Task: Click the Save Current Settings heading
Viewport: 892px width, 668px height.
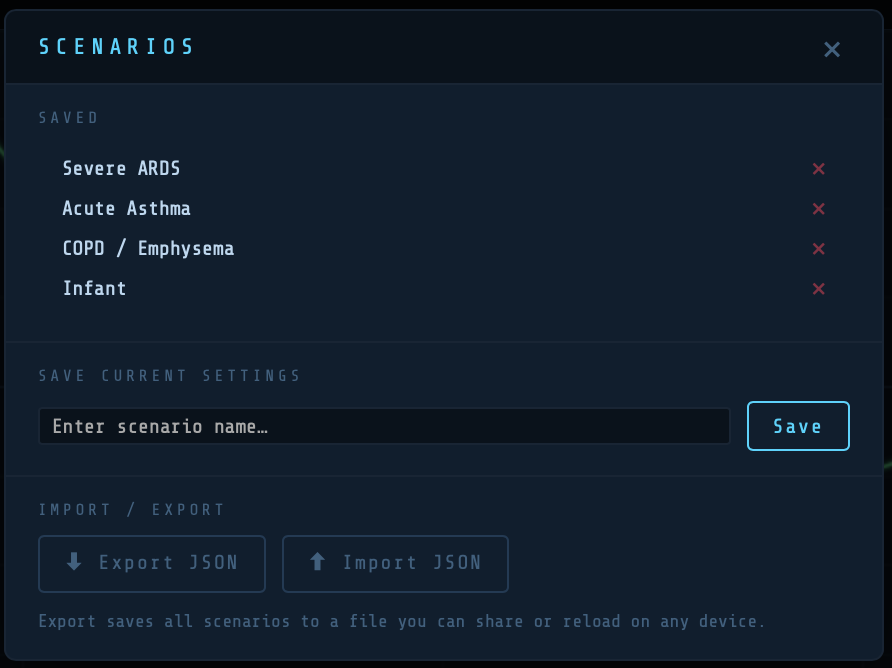Action: [170, 376]
